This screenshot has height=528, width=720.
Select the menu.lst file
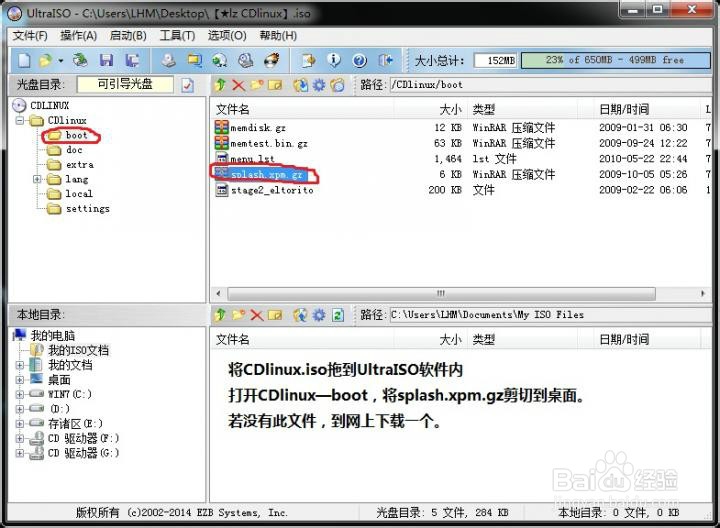(252, 159)
